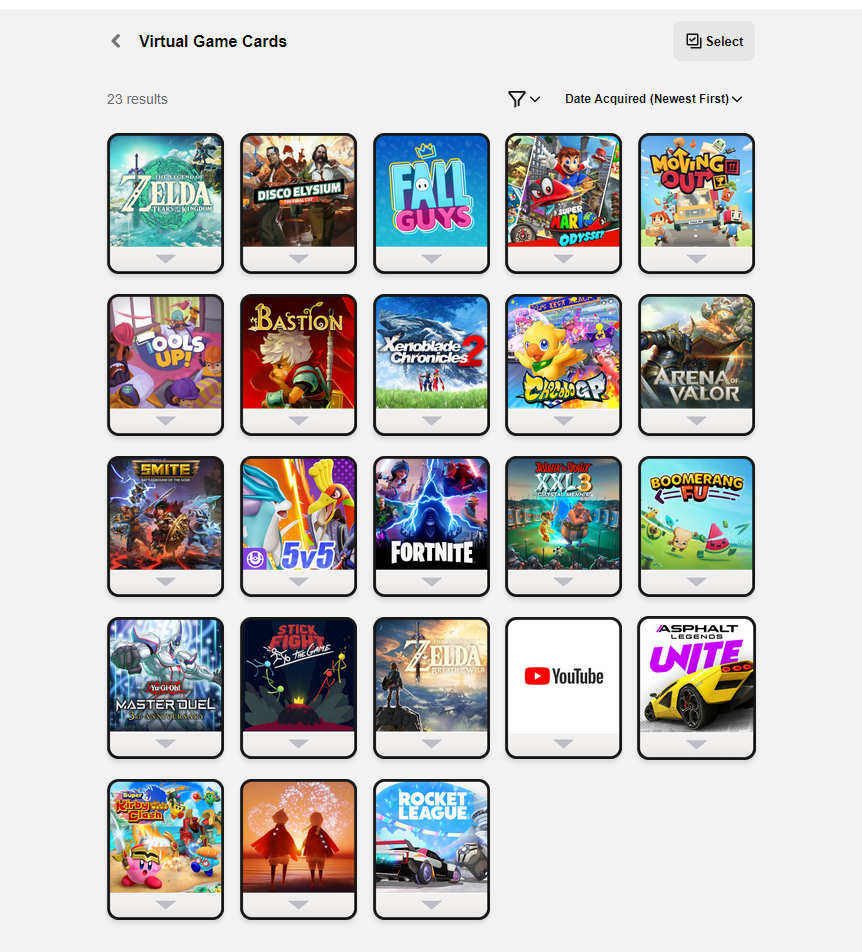Open the Fall Guys game card
Viewport: 862px width, 952px height.
point(431,191)
